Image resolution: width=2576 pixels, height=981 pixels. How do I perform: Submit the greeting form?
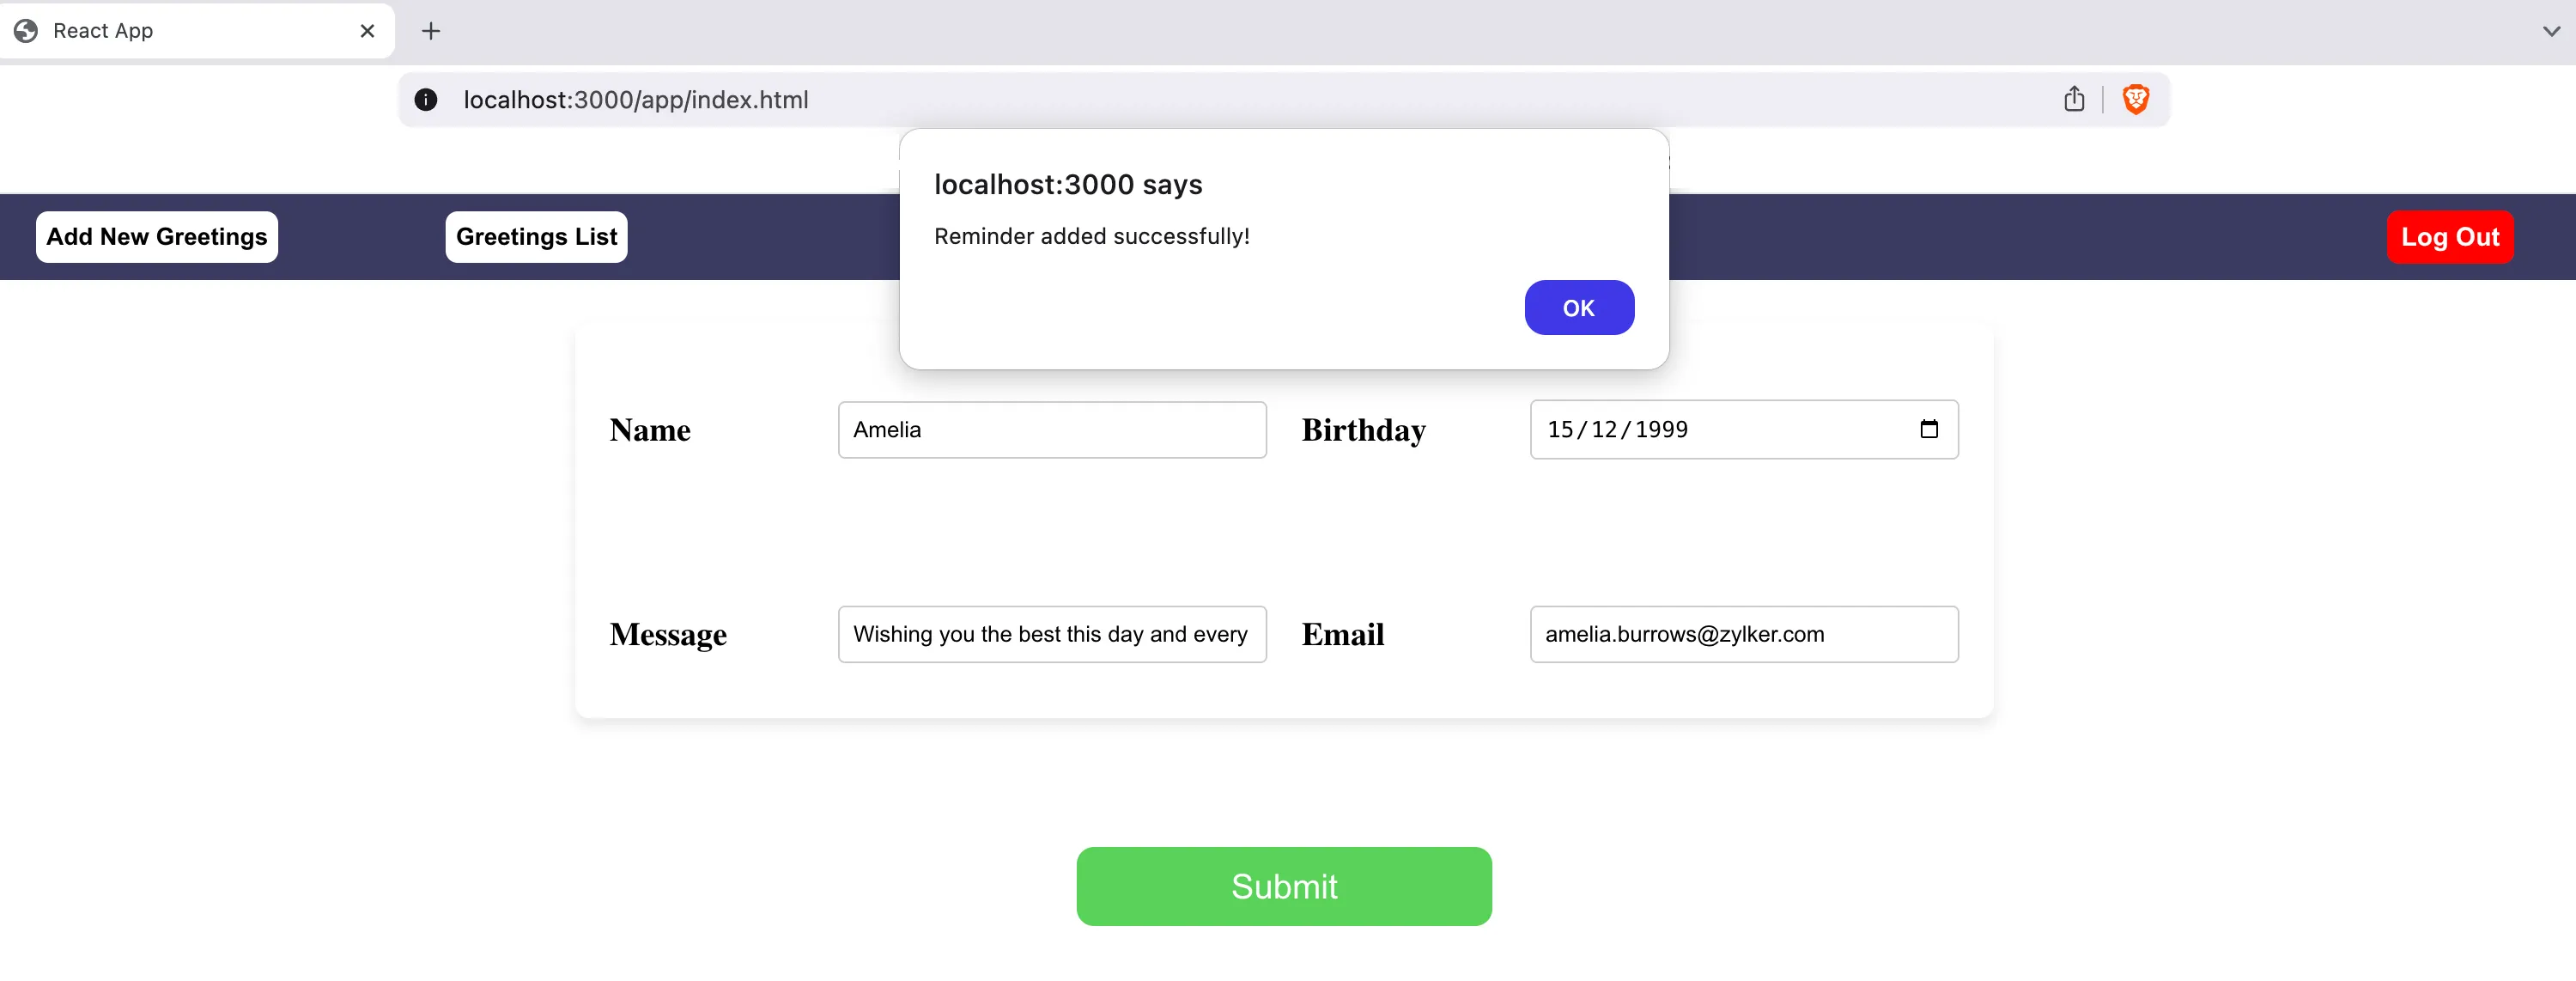1284,886
